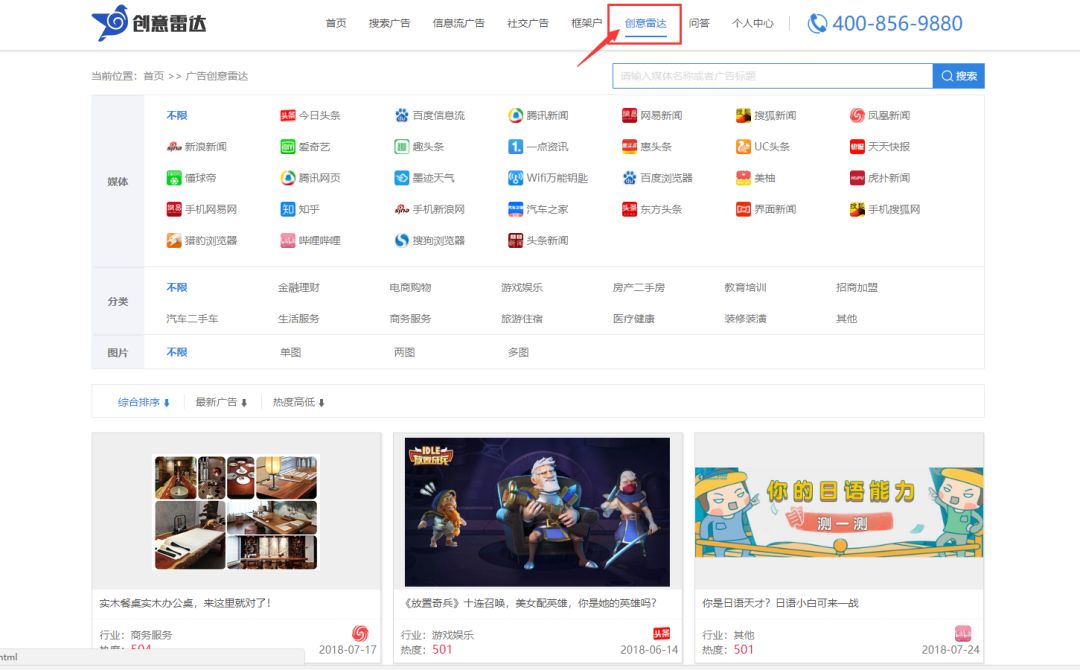Viewport: 1080px width, 670px height.
Task: Sort results by 热度高低
Action: 298,402
